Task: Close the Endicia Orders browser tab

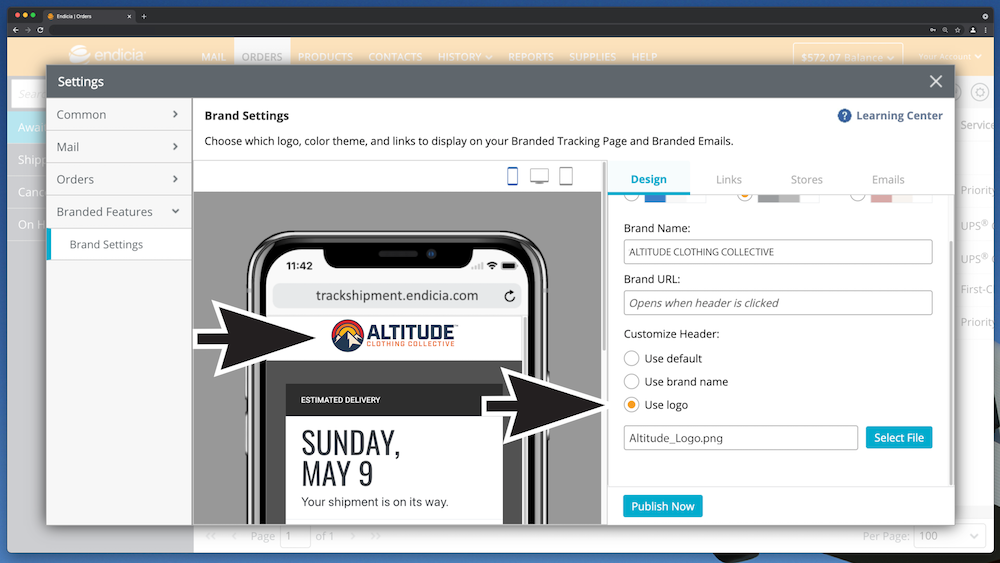Action: click(x=129, y=17)
